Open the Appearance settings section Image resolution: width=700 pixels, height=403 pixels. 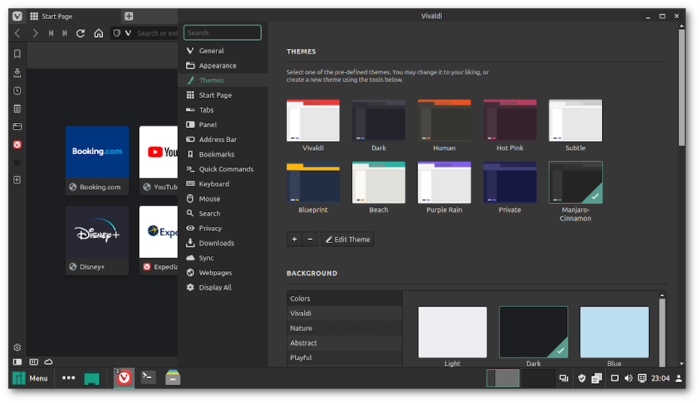point(217,65)
